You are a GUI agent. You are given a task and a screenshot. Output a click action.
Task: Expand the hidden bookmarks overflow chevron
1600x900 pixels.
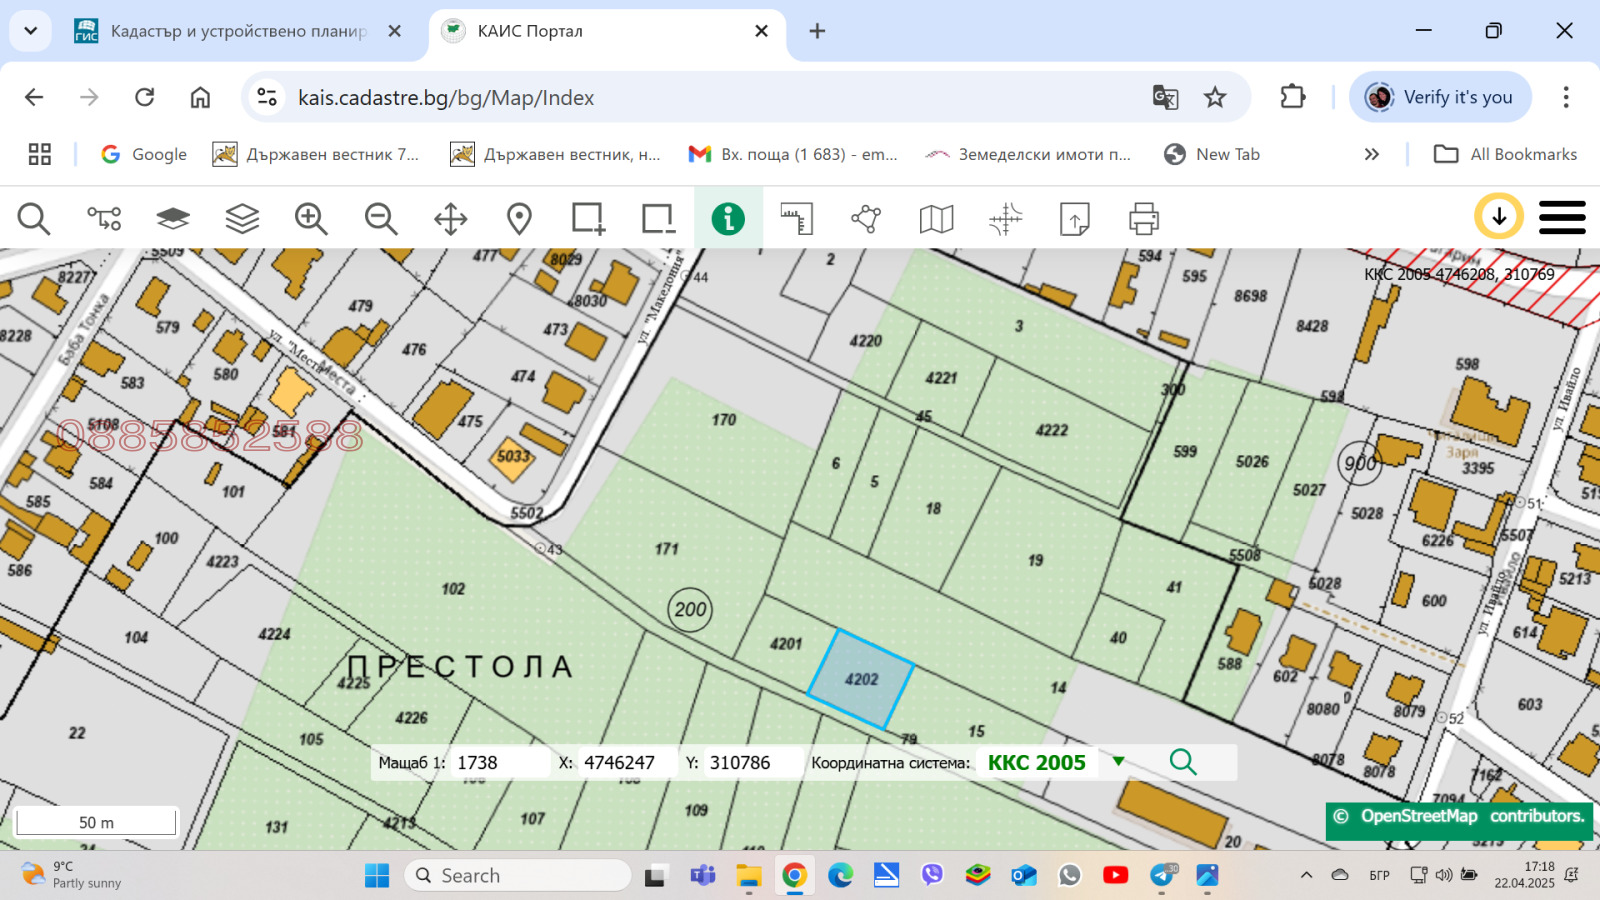1371,154
